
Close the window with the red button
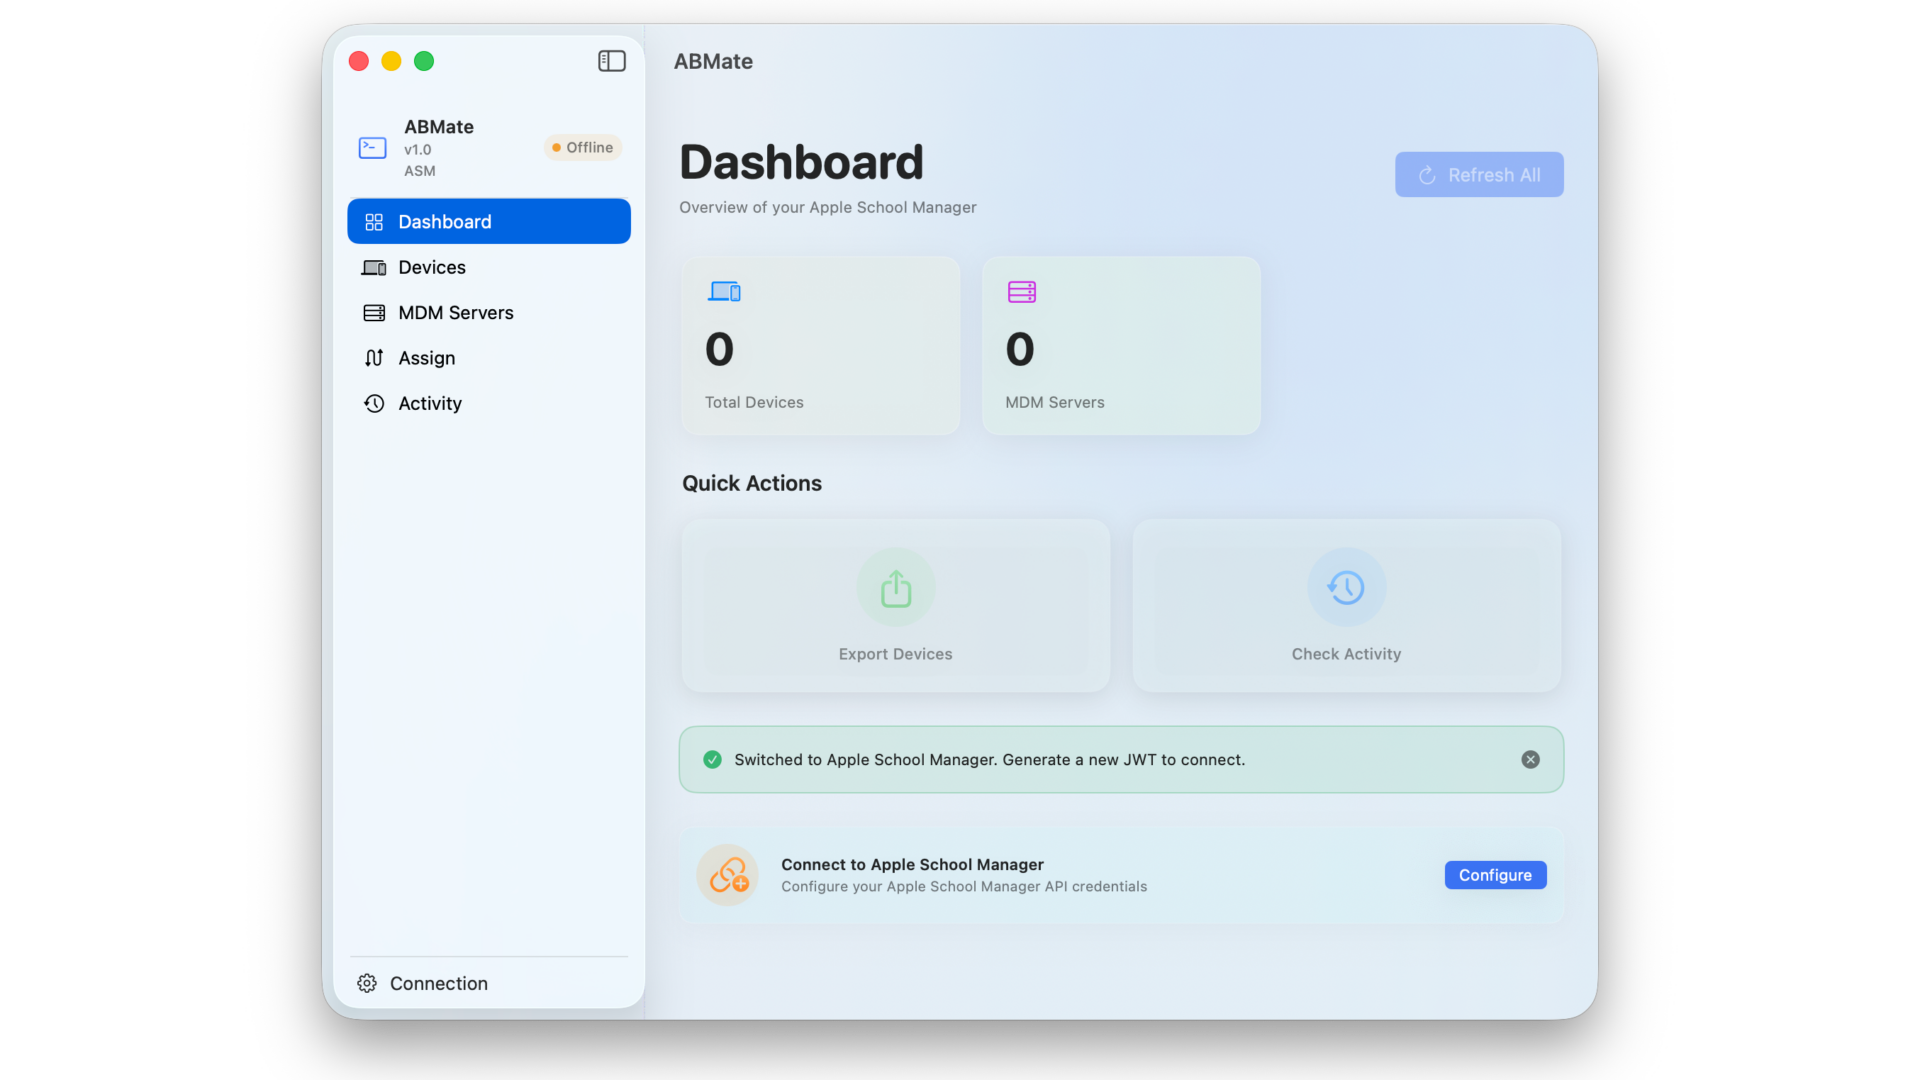pyautogui.click(x=359, y=61)
